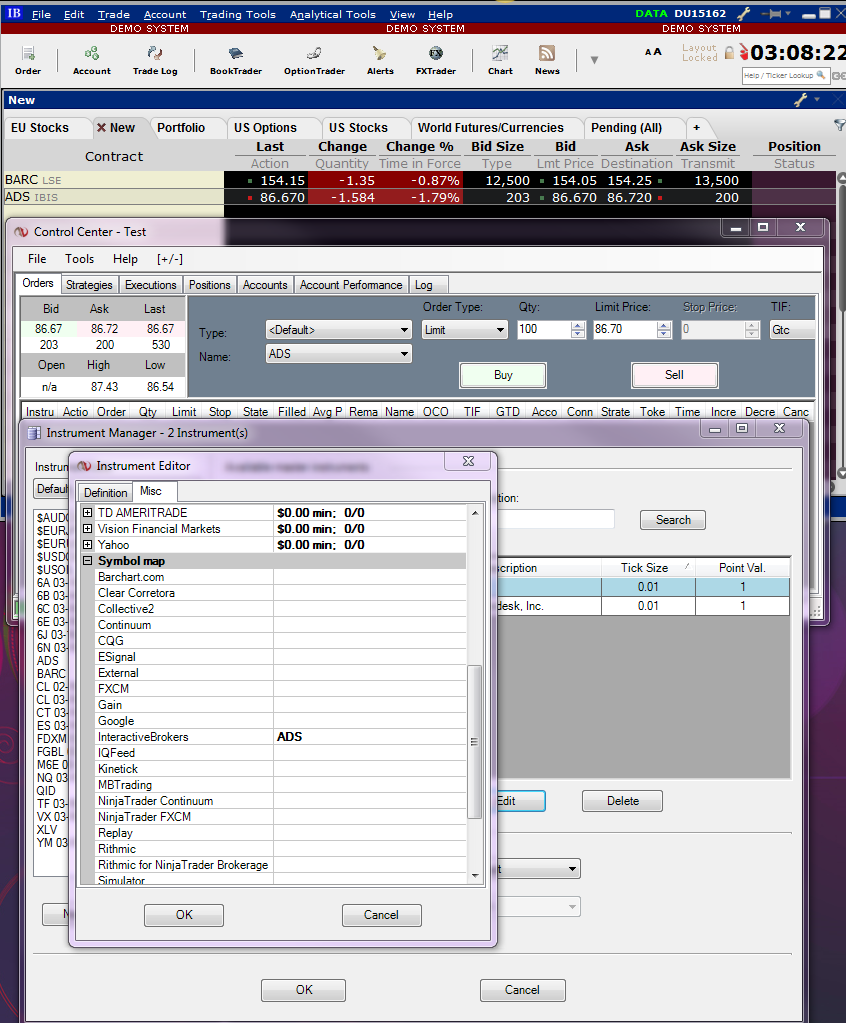The image size is (846, 1023).
Task: Click the Tick Size column header
Action: 648,568
